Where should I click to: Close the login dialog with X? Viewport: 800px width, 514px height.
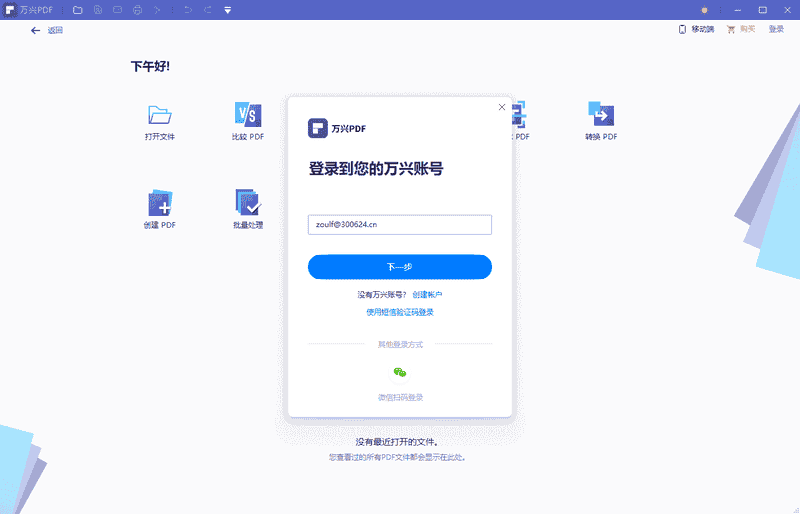click(x=502, y=107)
